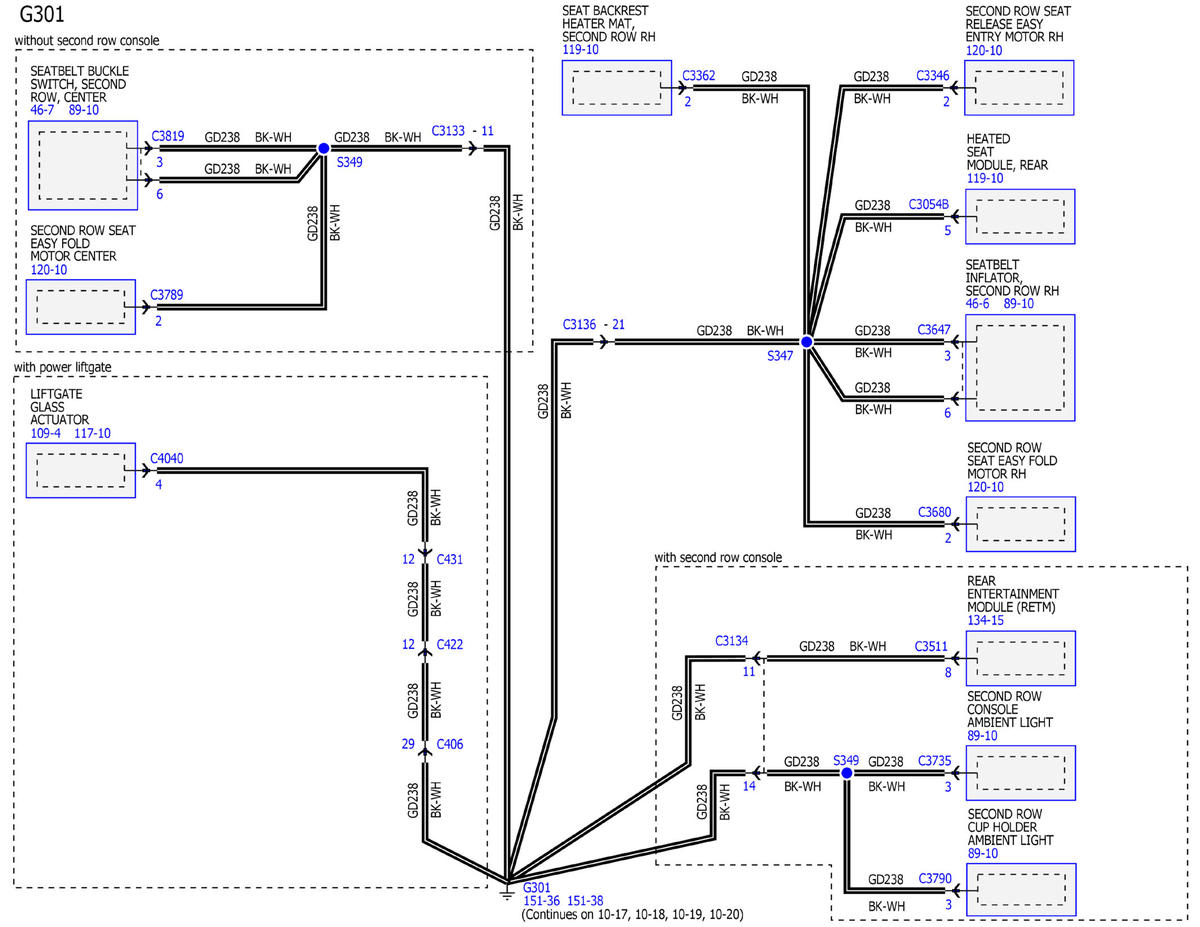Viewport: 1200px width, 927px height.
Task: Click the S347 splice junction dot
Action: pos(807,341)
